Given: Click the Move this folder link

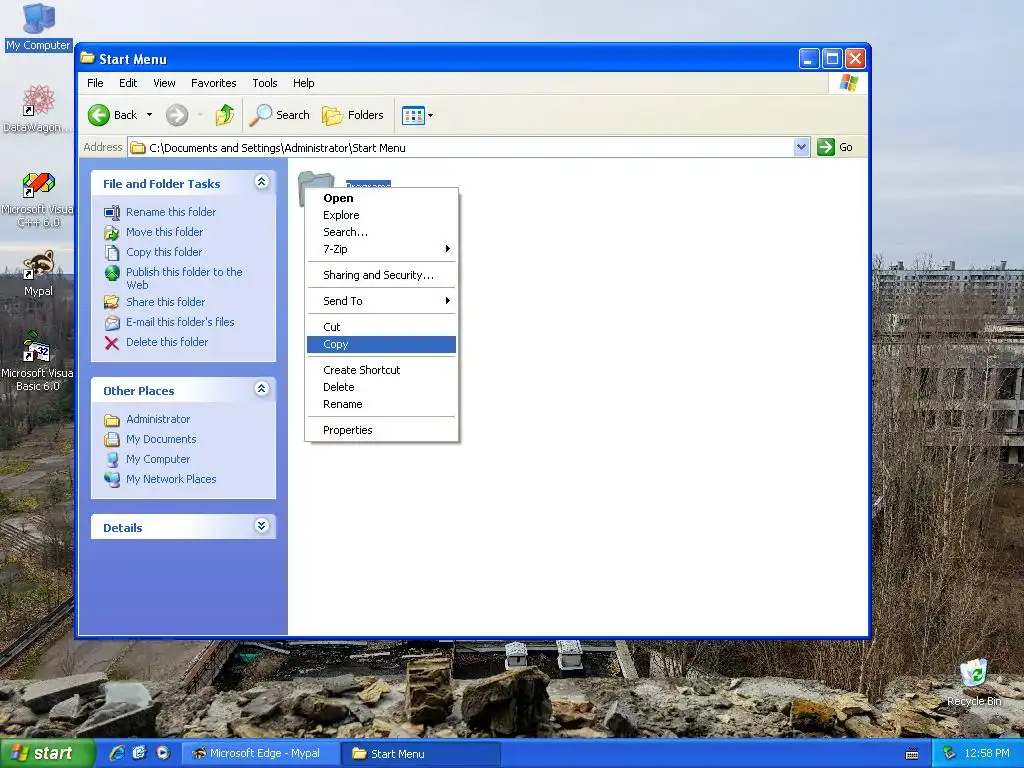Looking at the screenshot, I should 165,232.
